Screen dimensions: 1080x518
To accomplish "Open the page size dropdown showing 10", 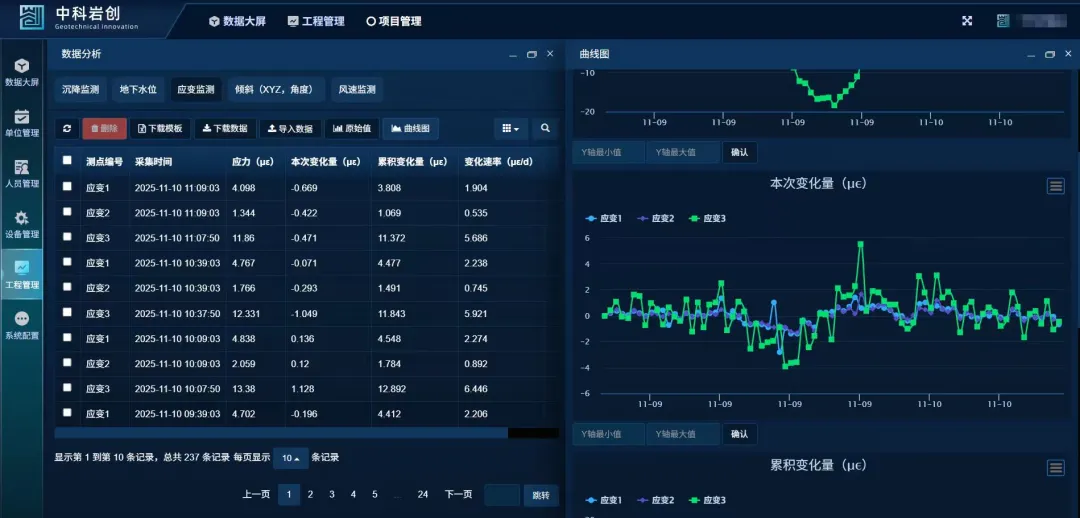I will coord(290,458).
